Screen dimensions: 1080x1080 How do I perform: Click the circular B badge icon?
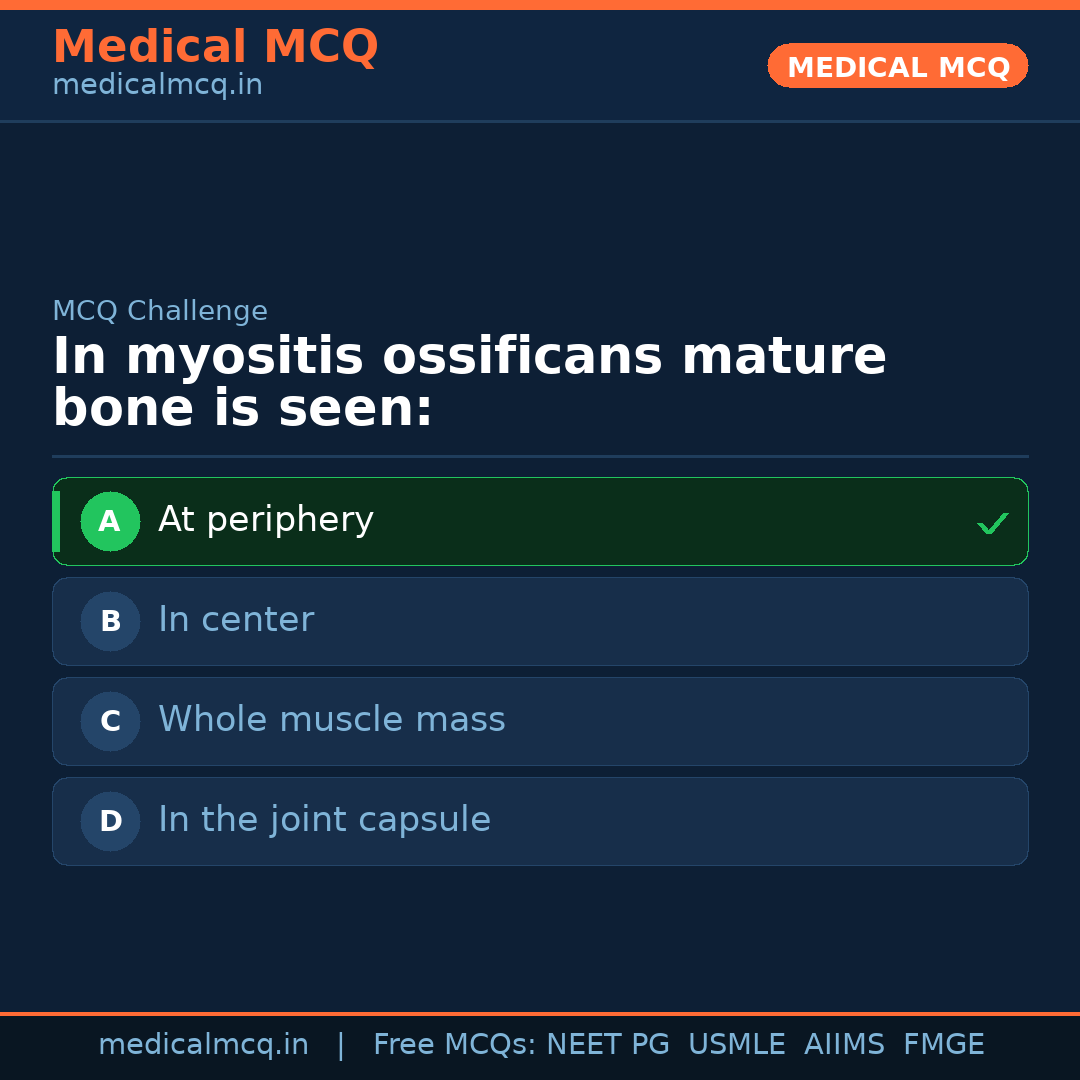coord(110,621)
